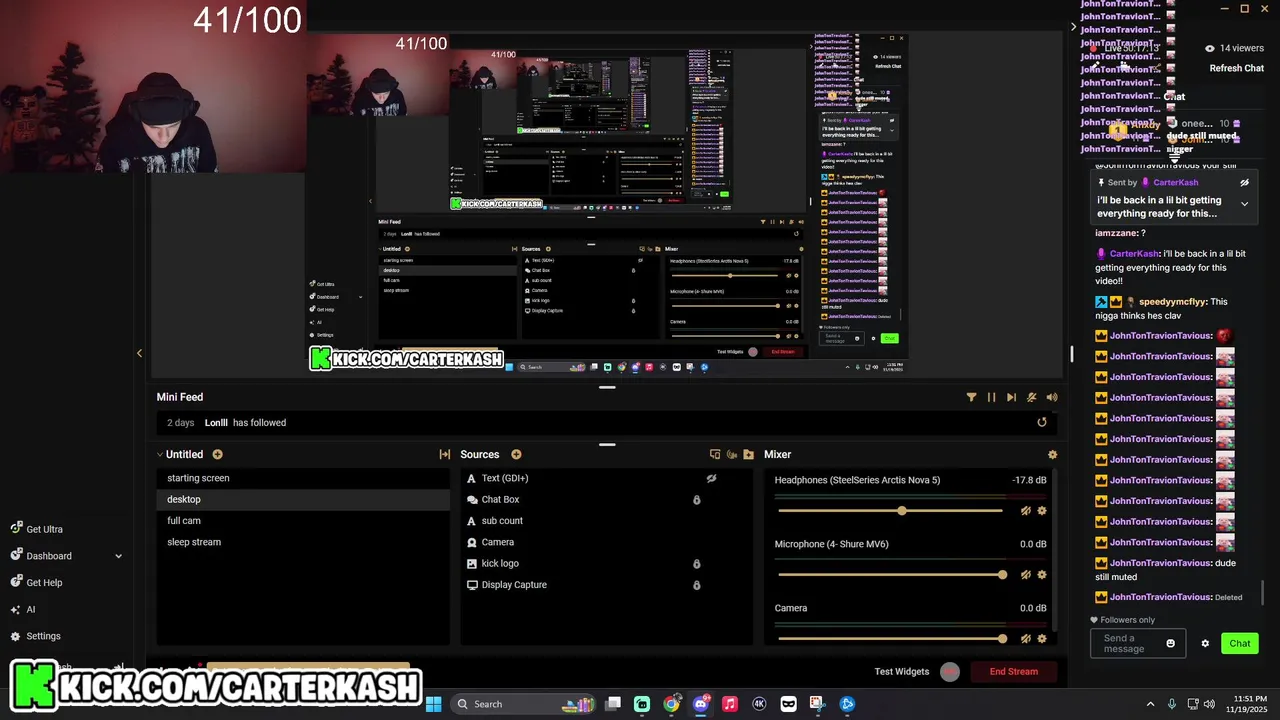
Task: Unlock the Display Capture source
Action: [697, 585]
